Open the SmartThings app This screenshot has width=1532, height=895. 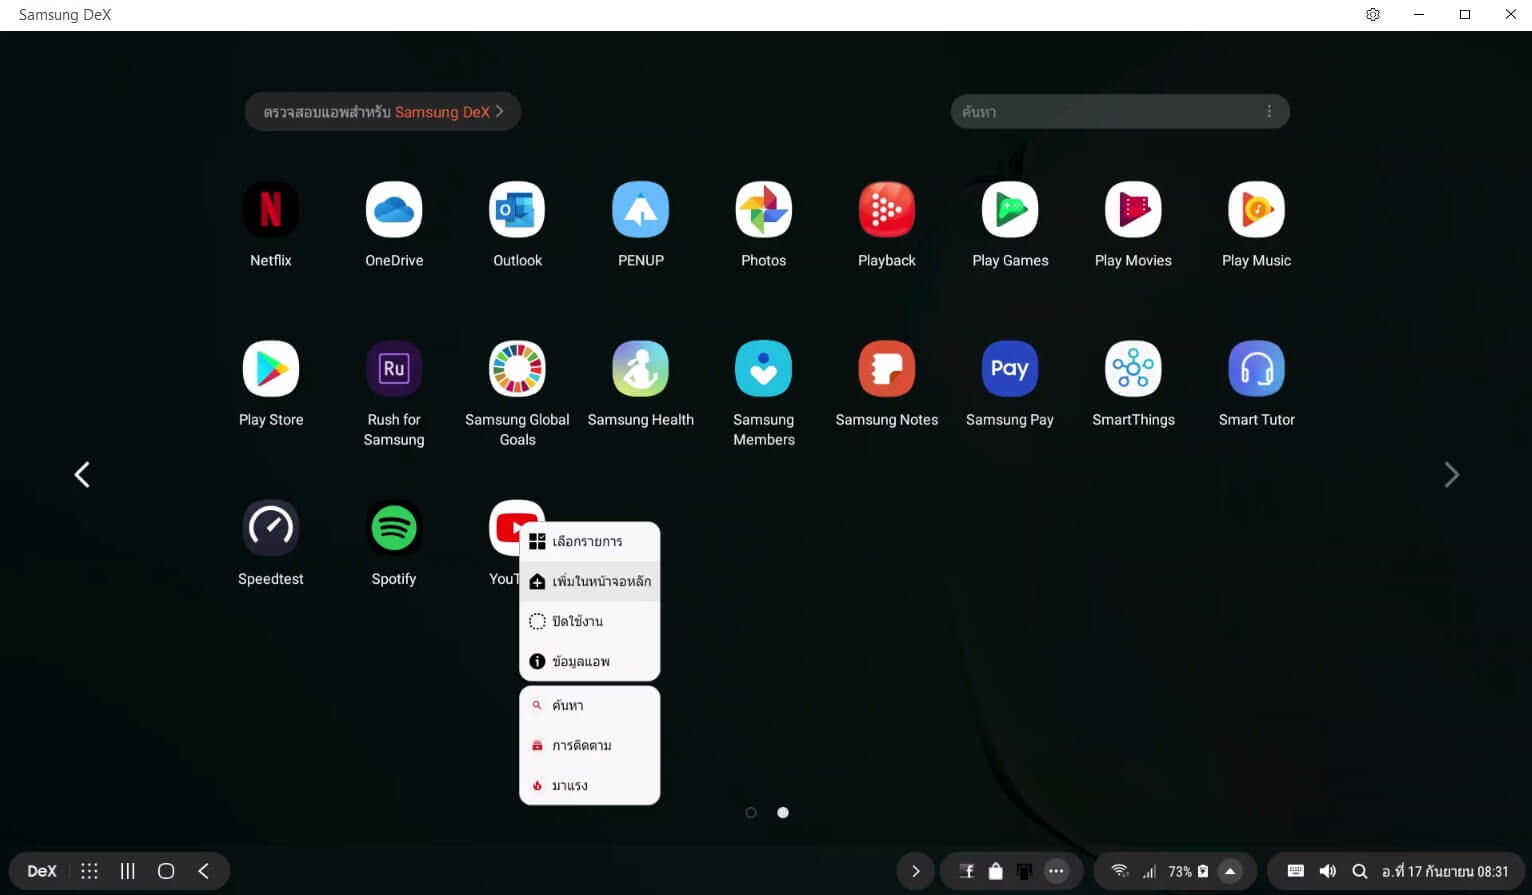pos(1133,369)
